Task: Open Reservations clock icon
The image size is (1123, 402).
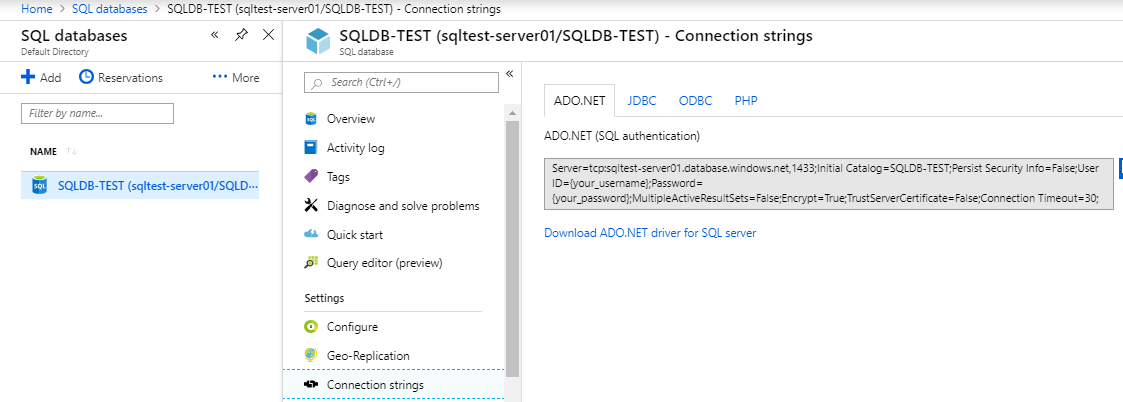Action: click(86, 77)
